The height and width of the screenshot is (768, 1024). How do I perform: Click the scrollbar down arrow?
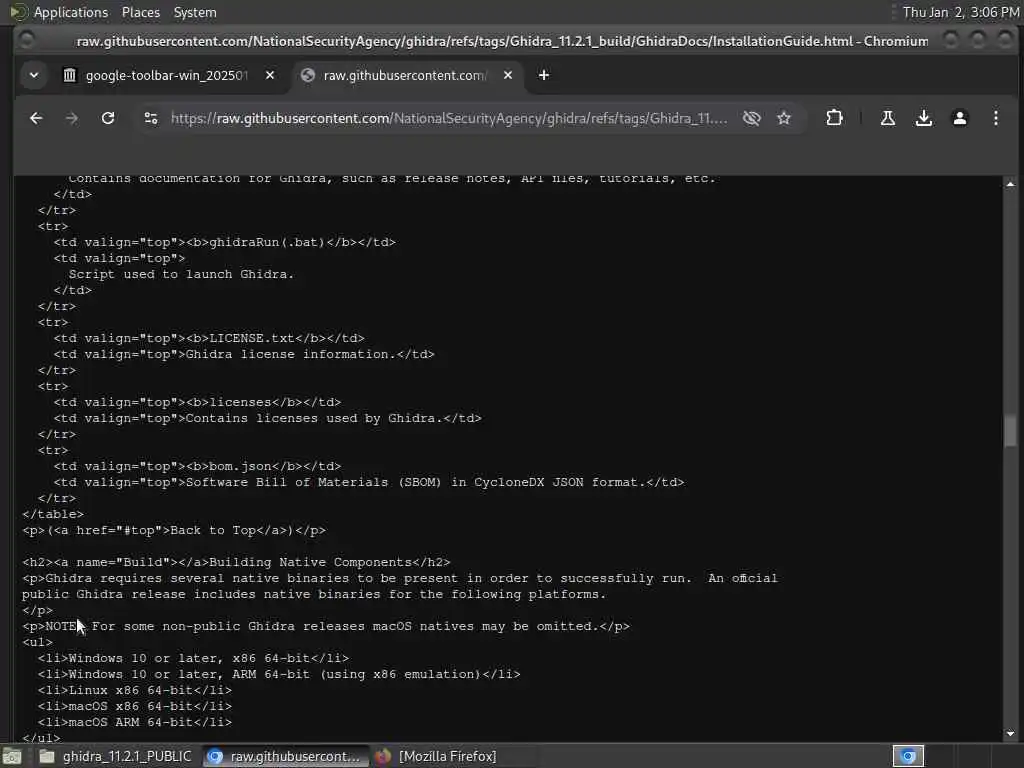point(1010,733)
